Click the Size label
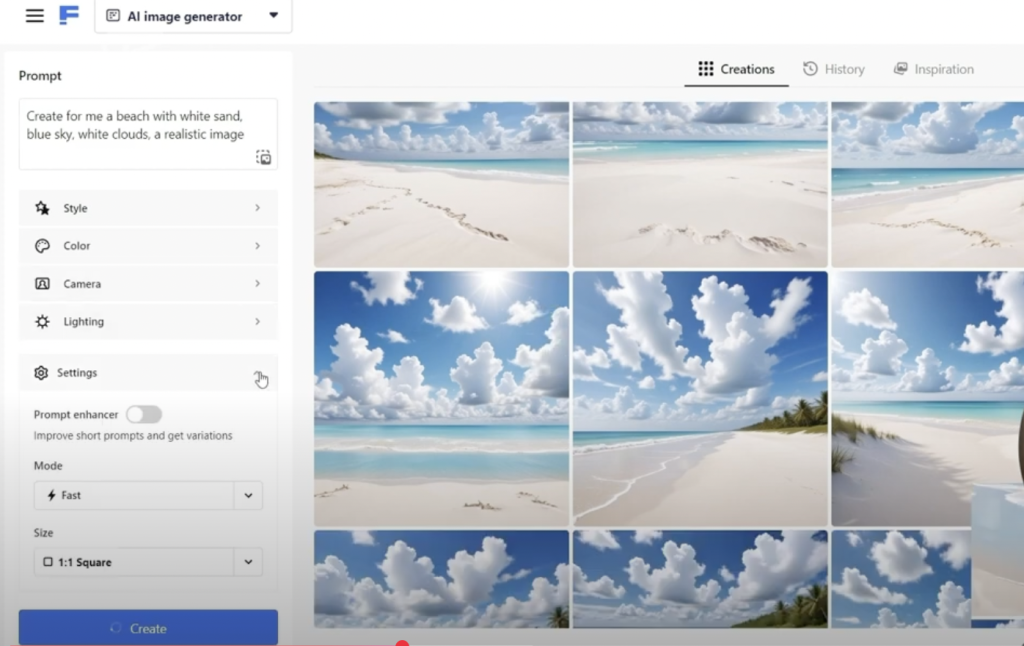Image resolution: width=1024 pixels, height=646 pixels. 43,532
